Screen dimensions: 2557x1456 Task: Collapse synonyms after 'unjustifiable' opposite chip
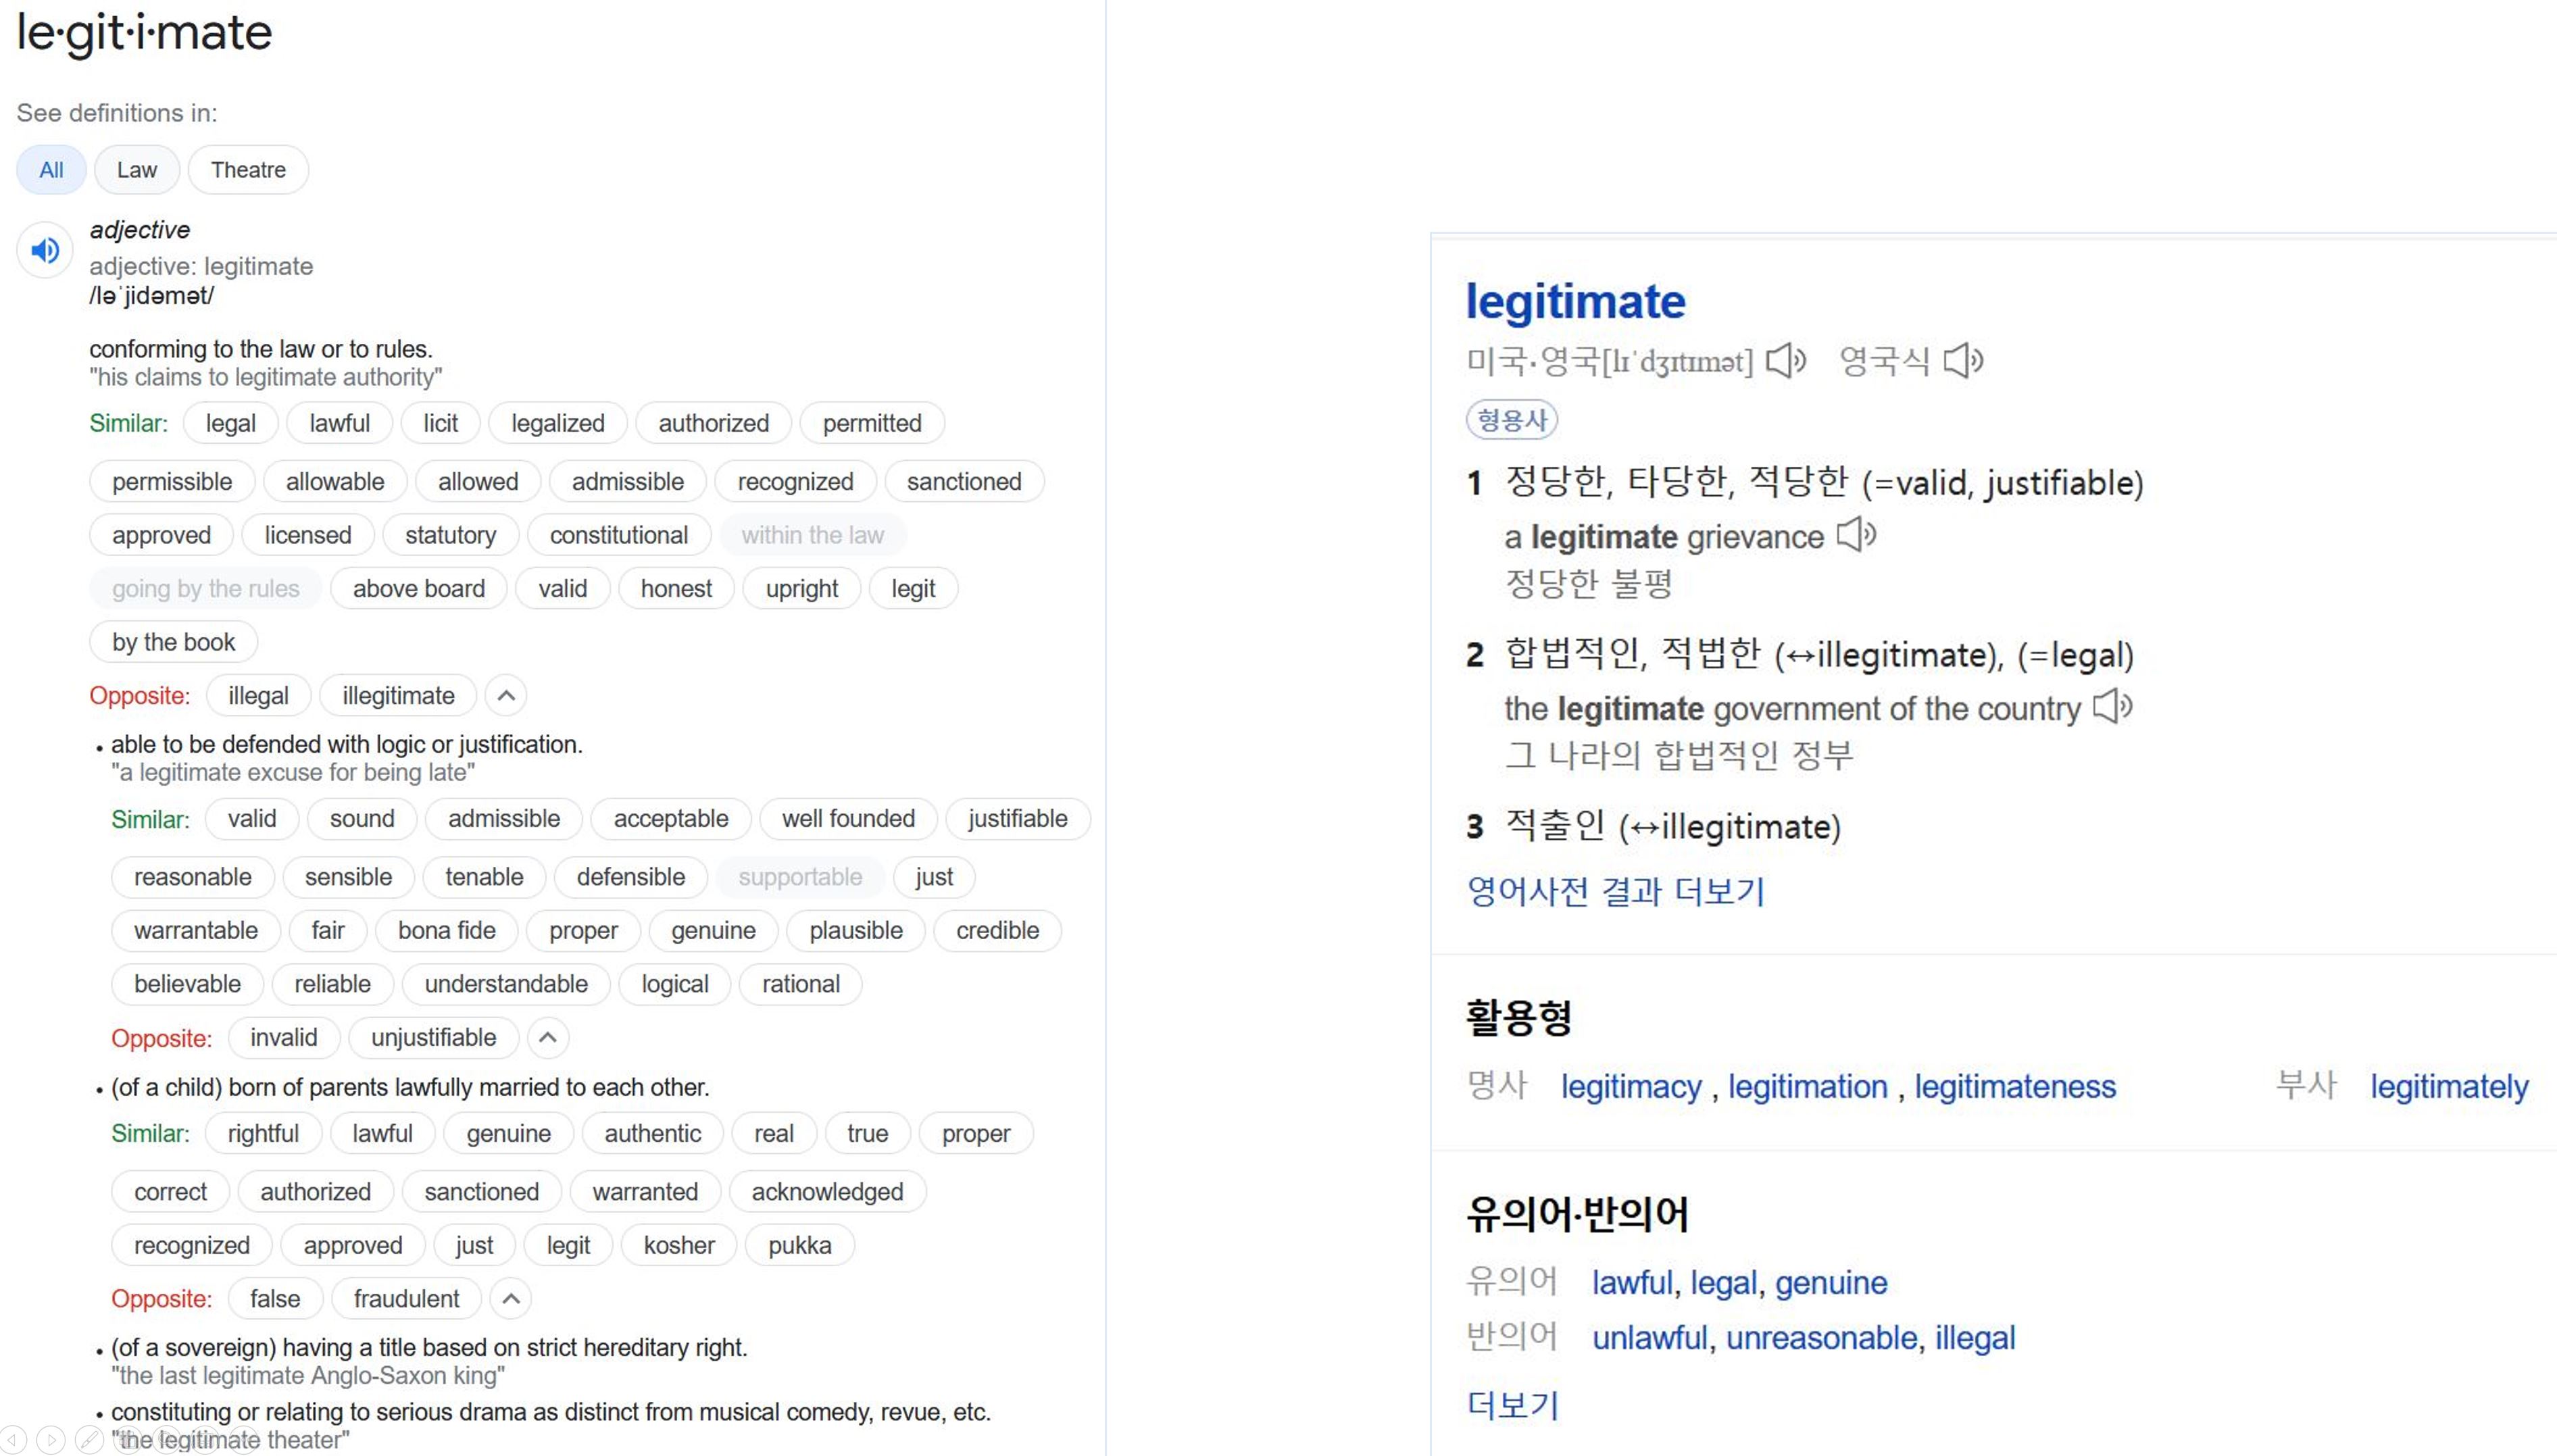(547, 1038)
